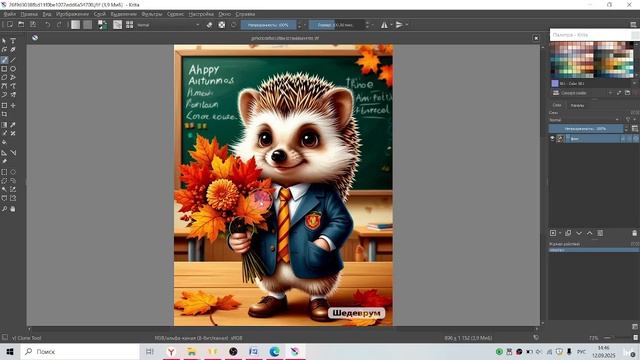This screenshot has width=640, height=360.
Task: Open the toolbar blending mode Normal dropdown
Action: click(x=168, y=25)
